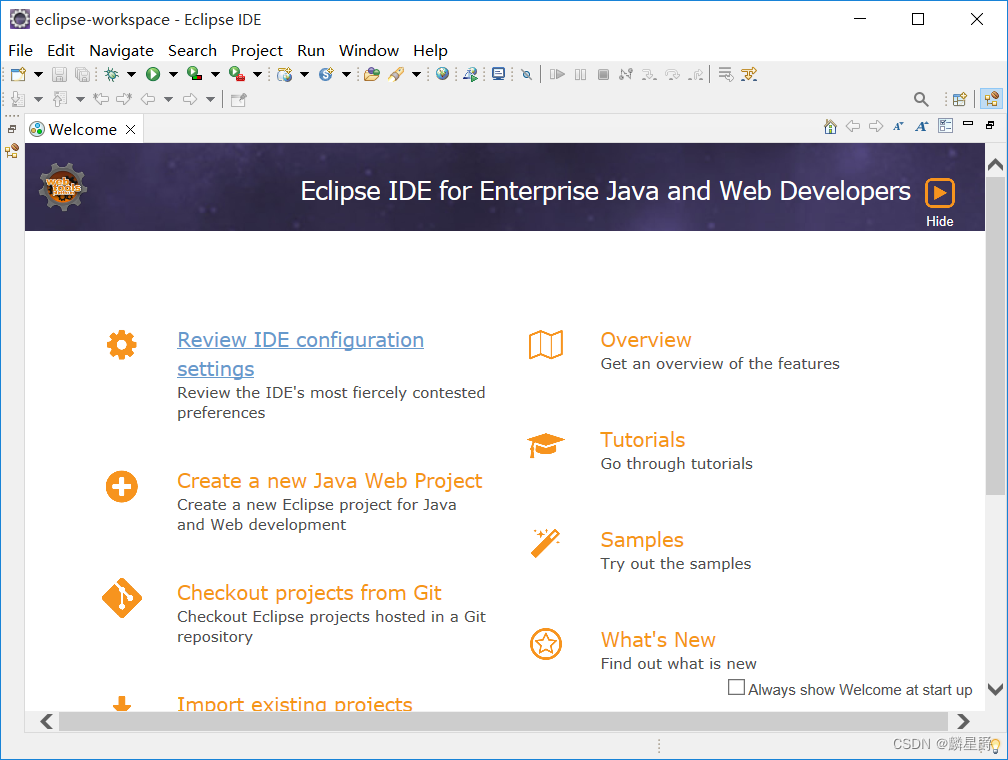Click the green bug Debug icon
1008x760 pixels.
click(x=112, y=75)
